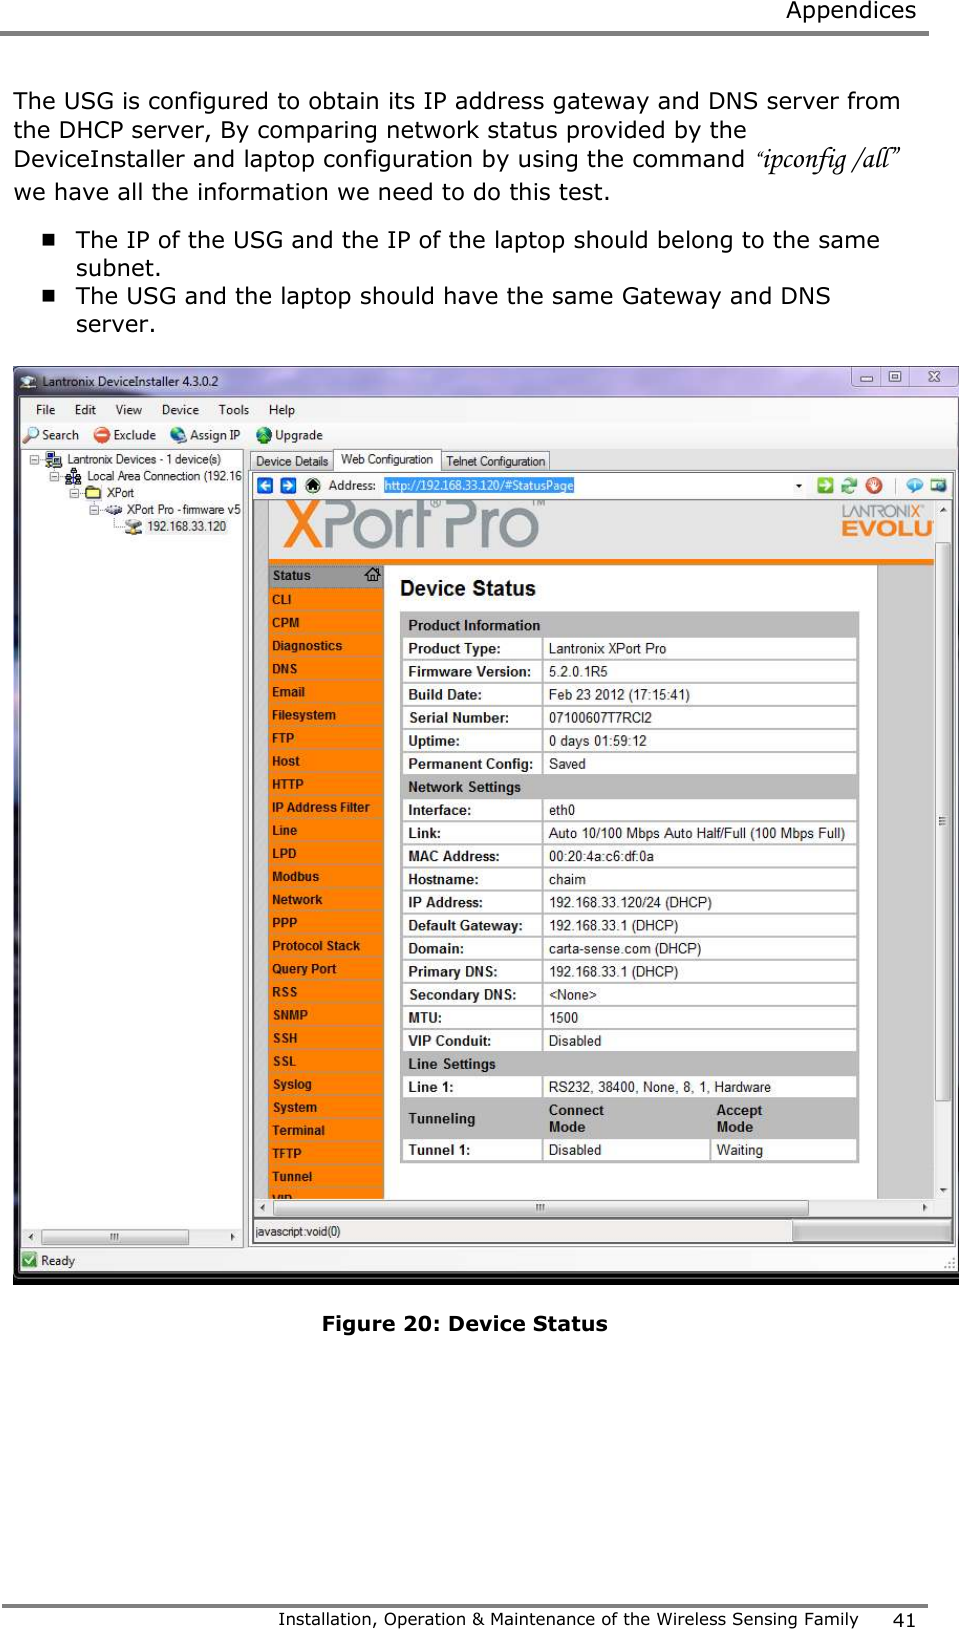This screenshot has height=1629, width=959.
Task: Open the Filesystem page link
Action: (x=304, y=715)
